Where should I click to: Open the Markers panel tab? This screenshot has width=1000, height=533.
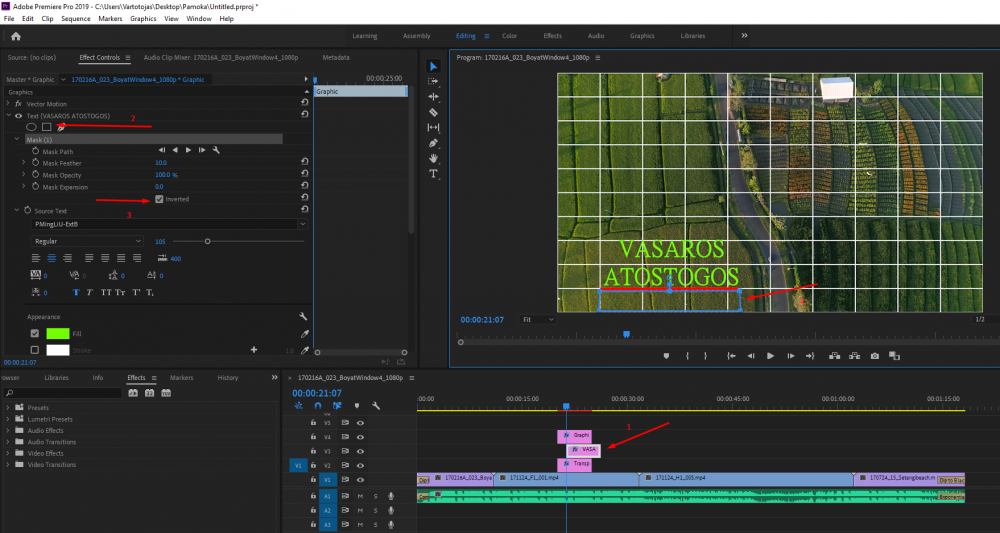click(x=181, y=377)
